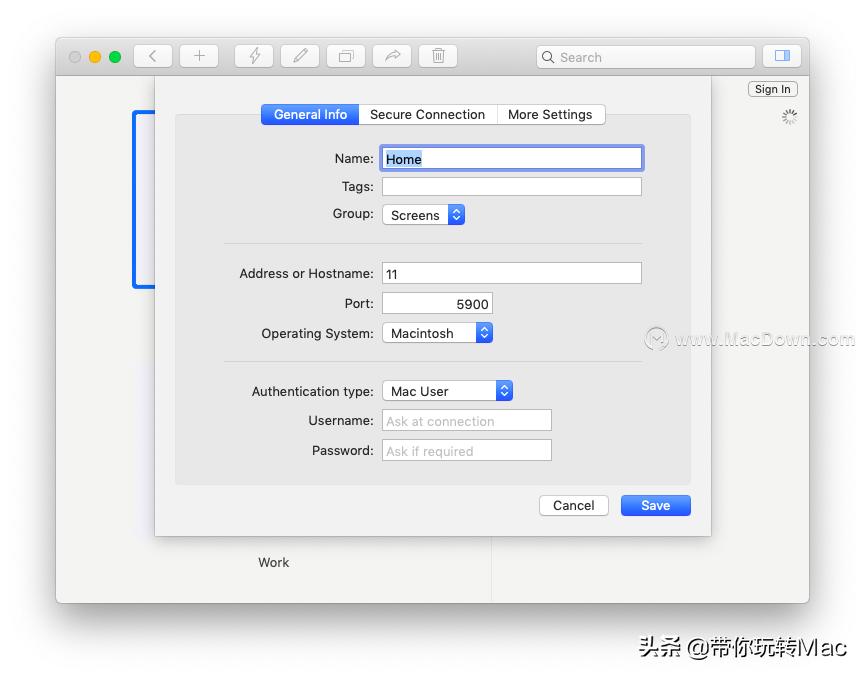The height and width of the screenshot is (677, 865).
Task: Click the empty Tags field
Action: (512, 186)
